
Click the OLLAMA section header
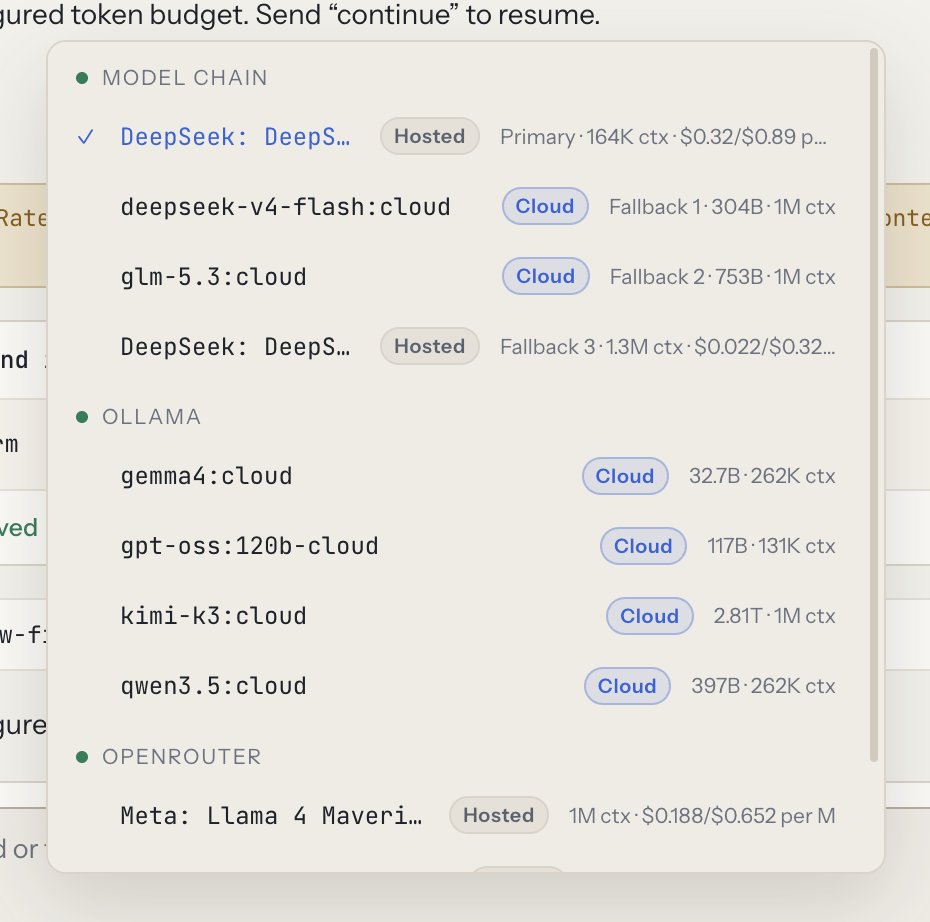[152, 417]
